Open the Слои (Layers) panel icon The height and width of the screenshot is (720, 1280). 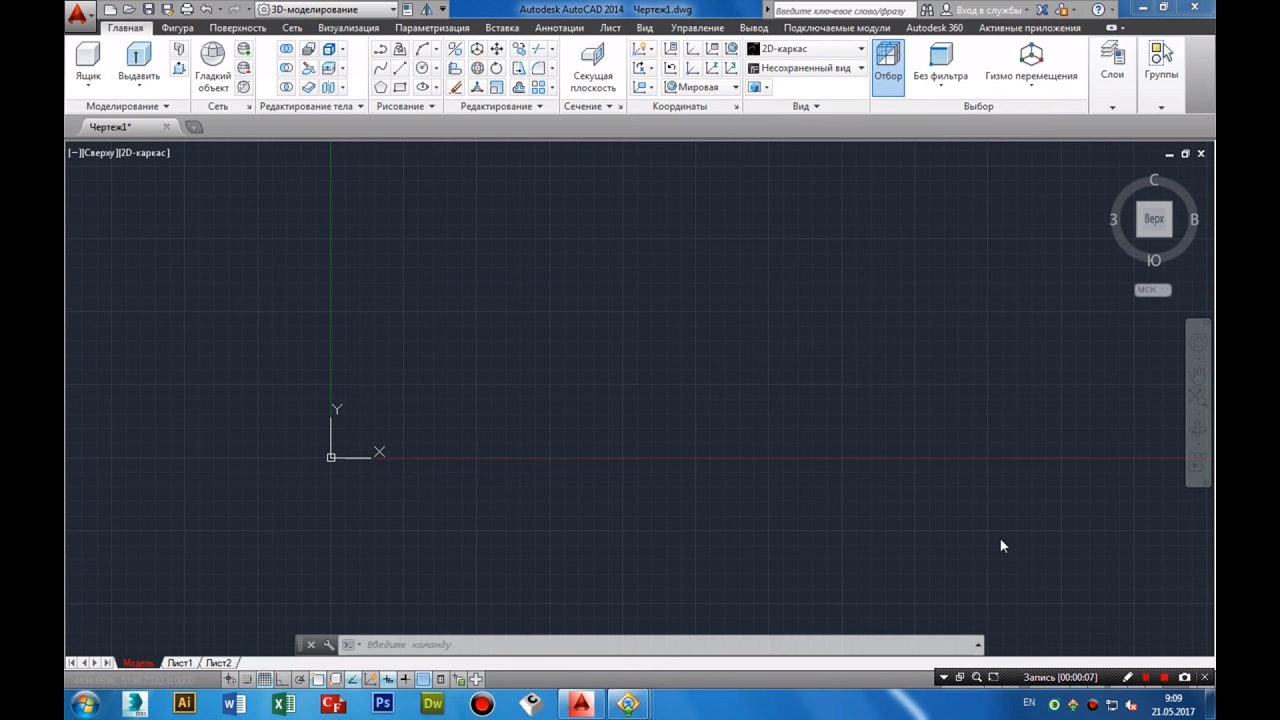point(1112,60)
